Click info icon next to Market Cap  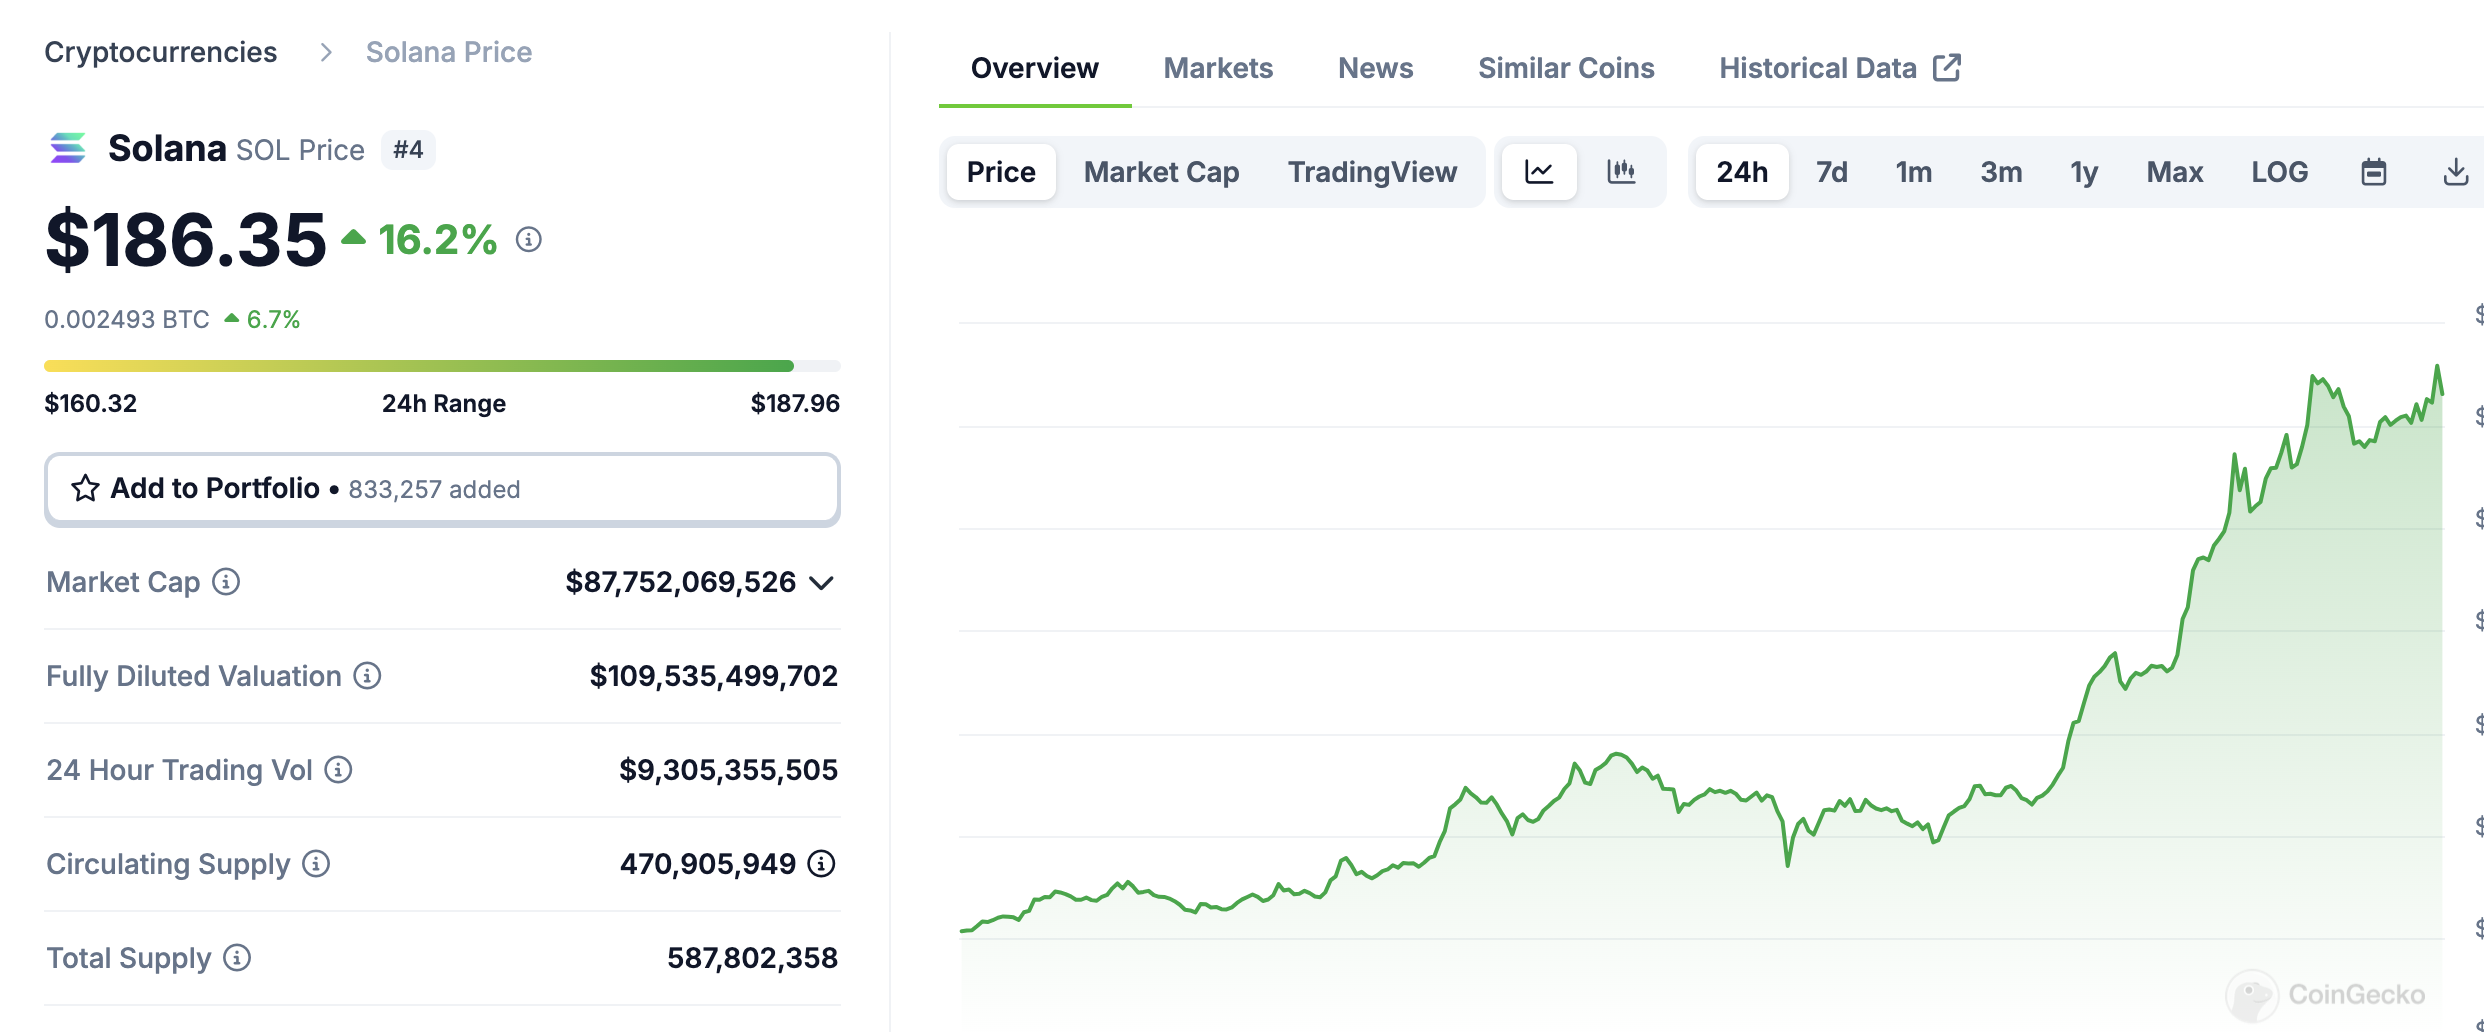click(227, 582)
